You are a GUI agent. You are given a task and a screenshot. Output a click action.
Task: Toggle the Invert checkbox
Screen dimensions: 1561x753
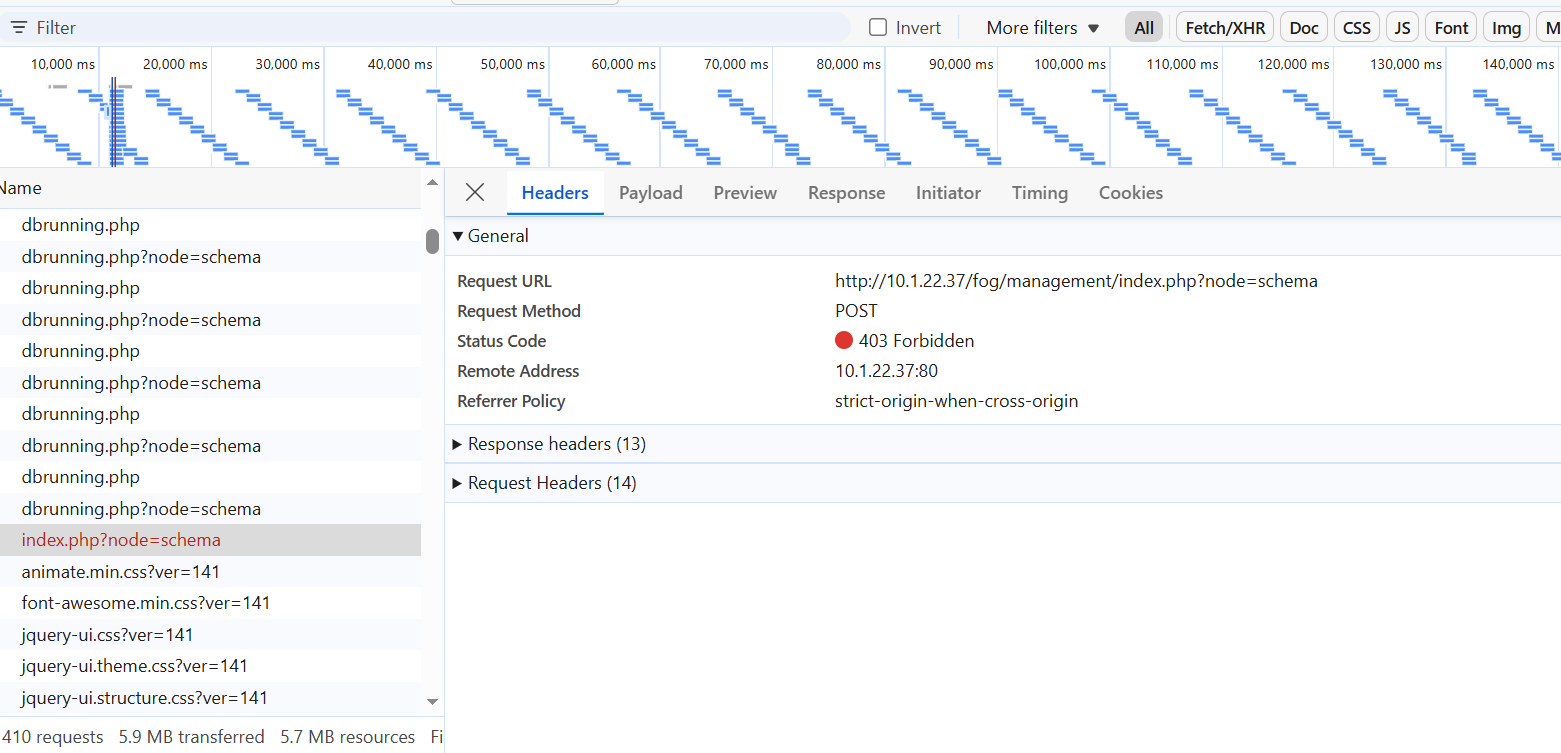click(878, 28)
